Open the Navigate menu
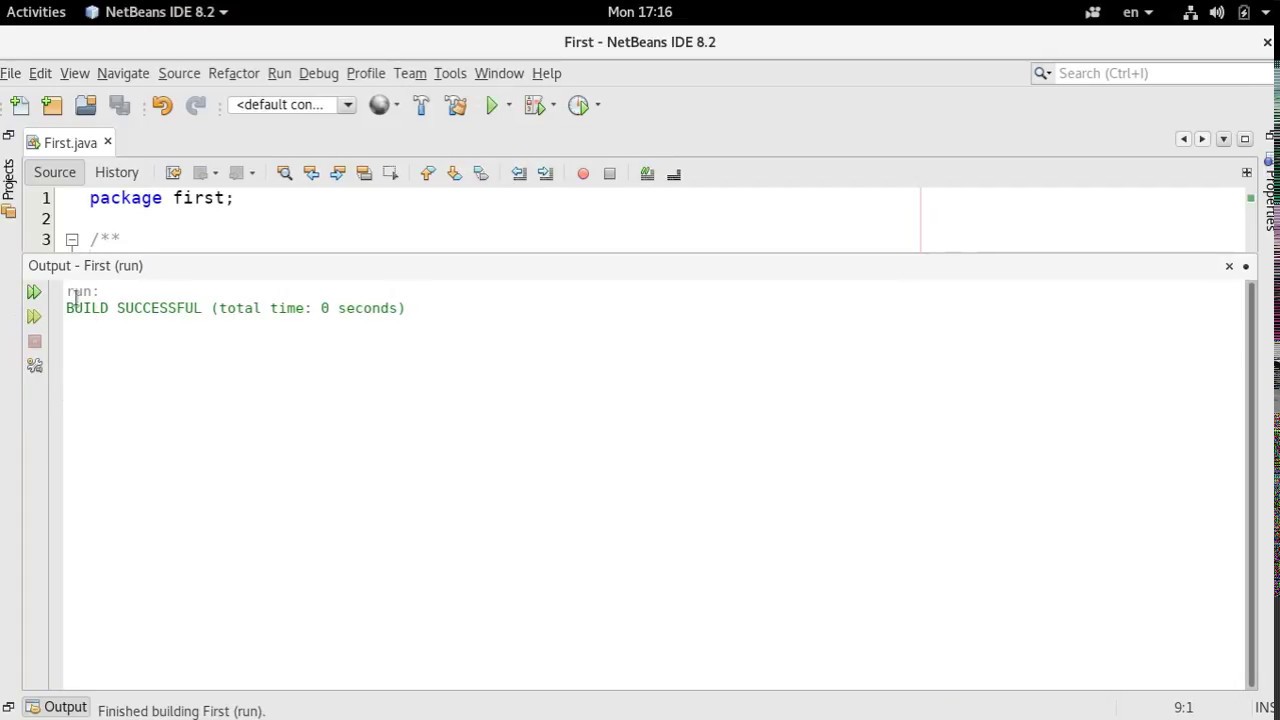The image size is (1280, 720). click(123, 73)
